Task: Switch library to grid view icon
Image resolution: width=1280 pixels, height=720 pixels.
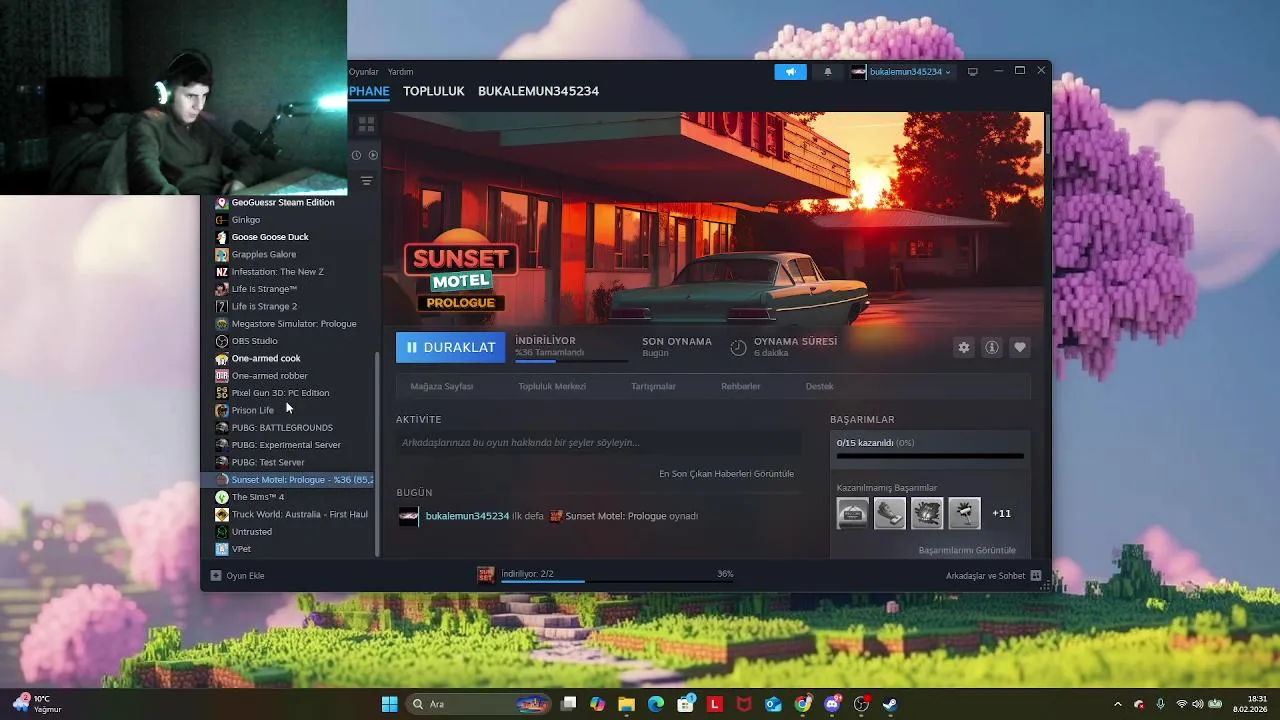Action: pos(366,124)
